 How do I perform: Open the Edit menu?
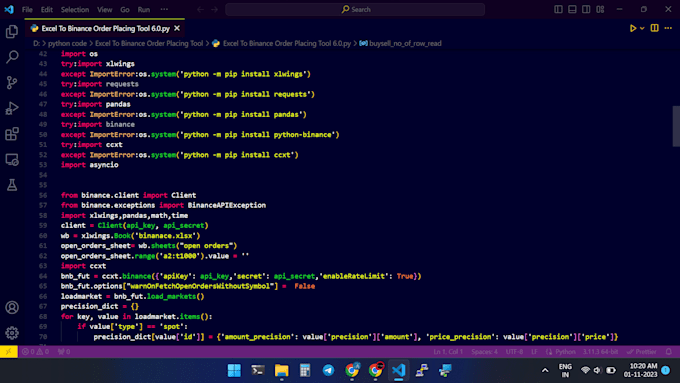(x=46, y=9)
